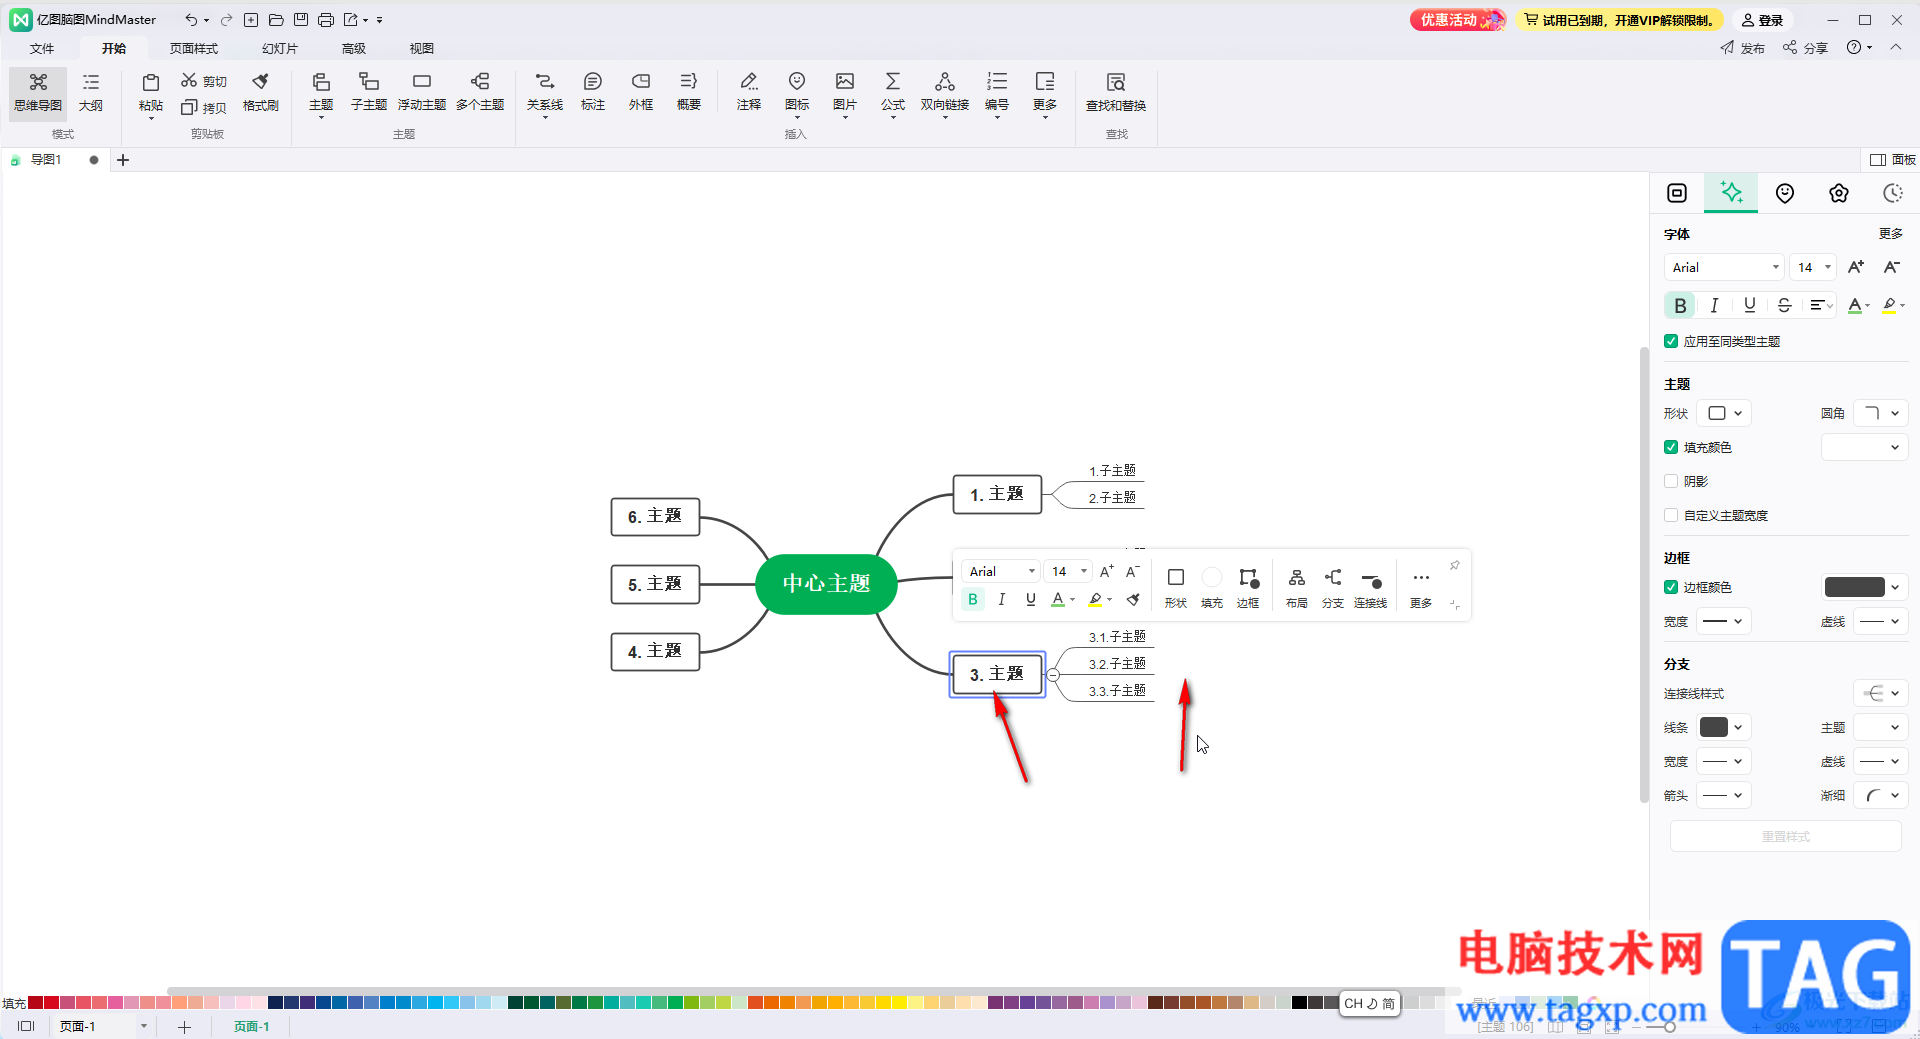Select the Central Topic node

(x=826, y=583)
